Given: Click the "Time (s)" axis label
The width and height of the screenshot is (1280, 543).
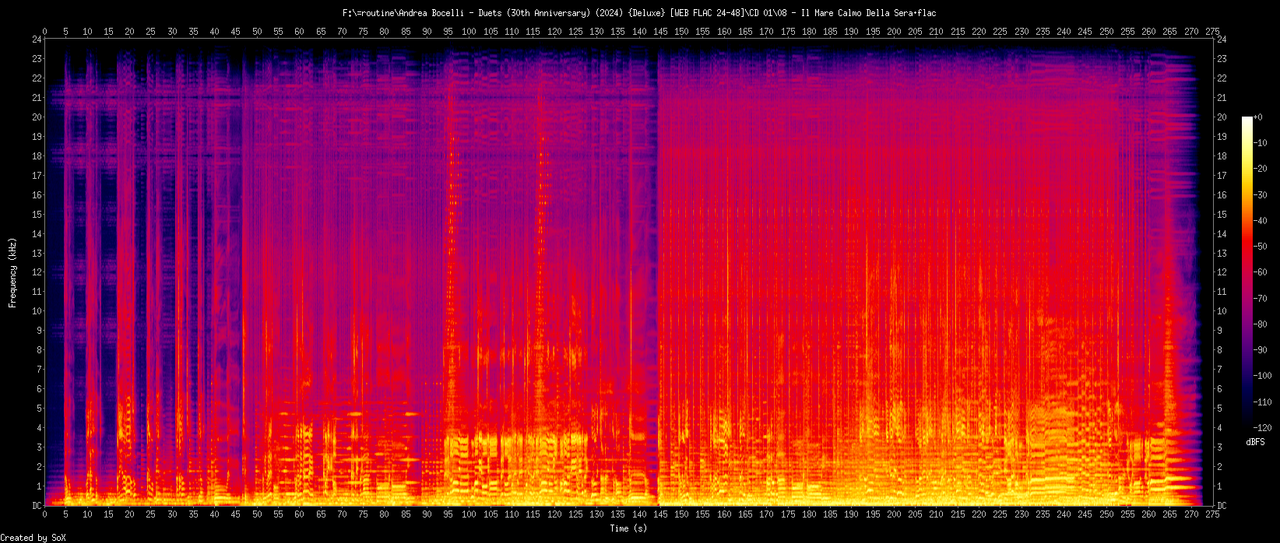Looking at the screenshot, I should [x=628, y=527].
